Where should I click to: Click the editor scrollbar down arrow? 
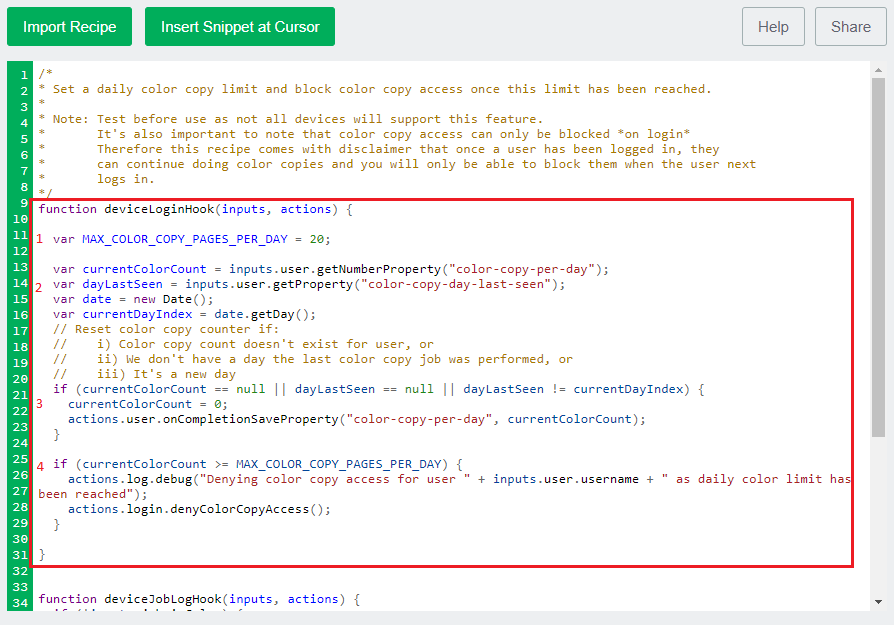pos(878,602)
